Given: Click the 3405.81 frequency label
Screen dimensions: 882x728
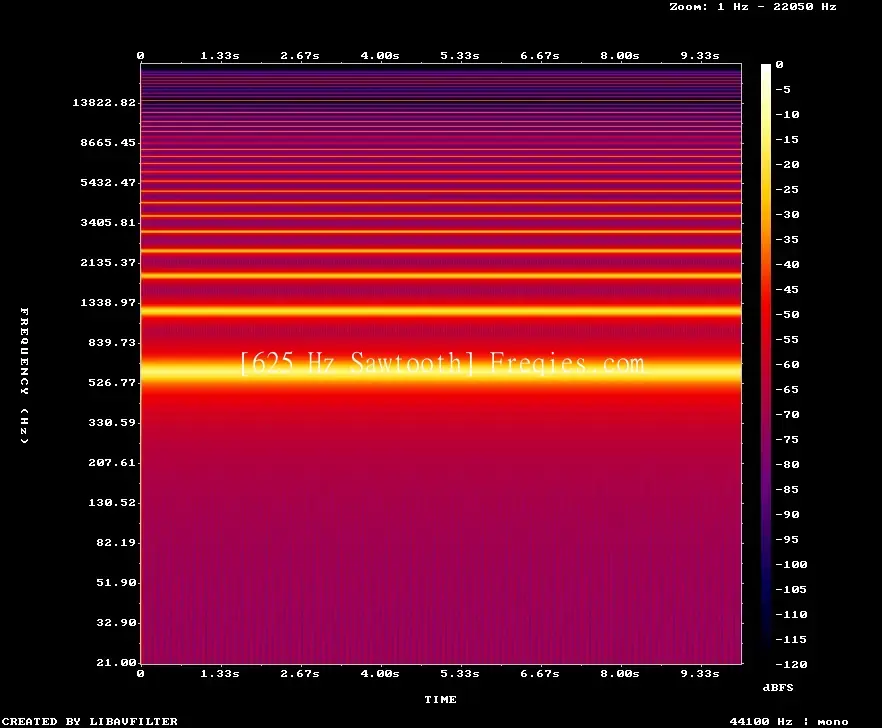Looking at the screenshot, I should tap(108, 222).
